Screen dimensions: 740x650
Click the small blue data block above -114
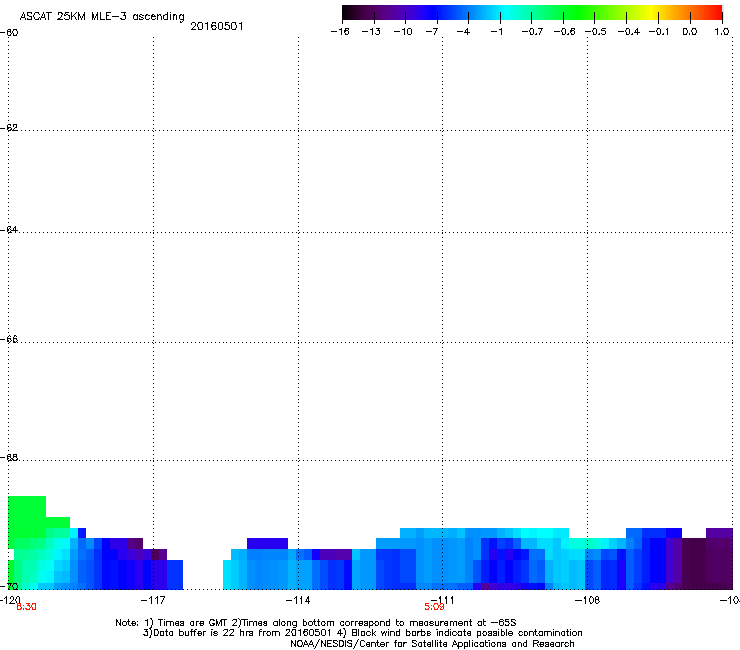267,543
